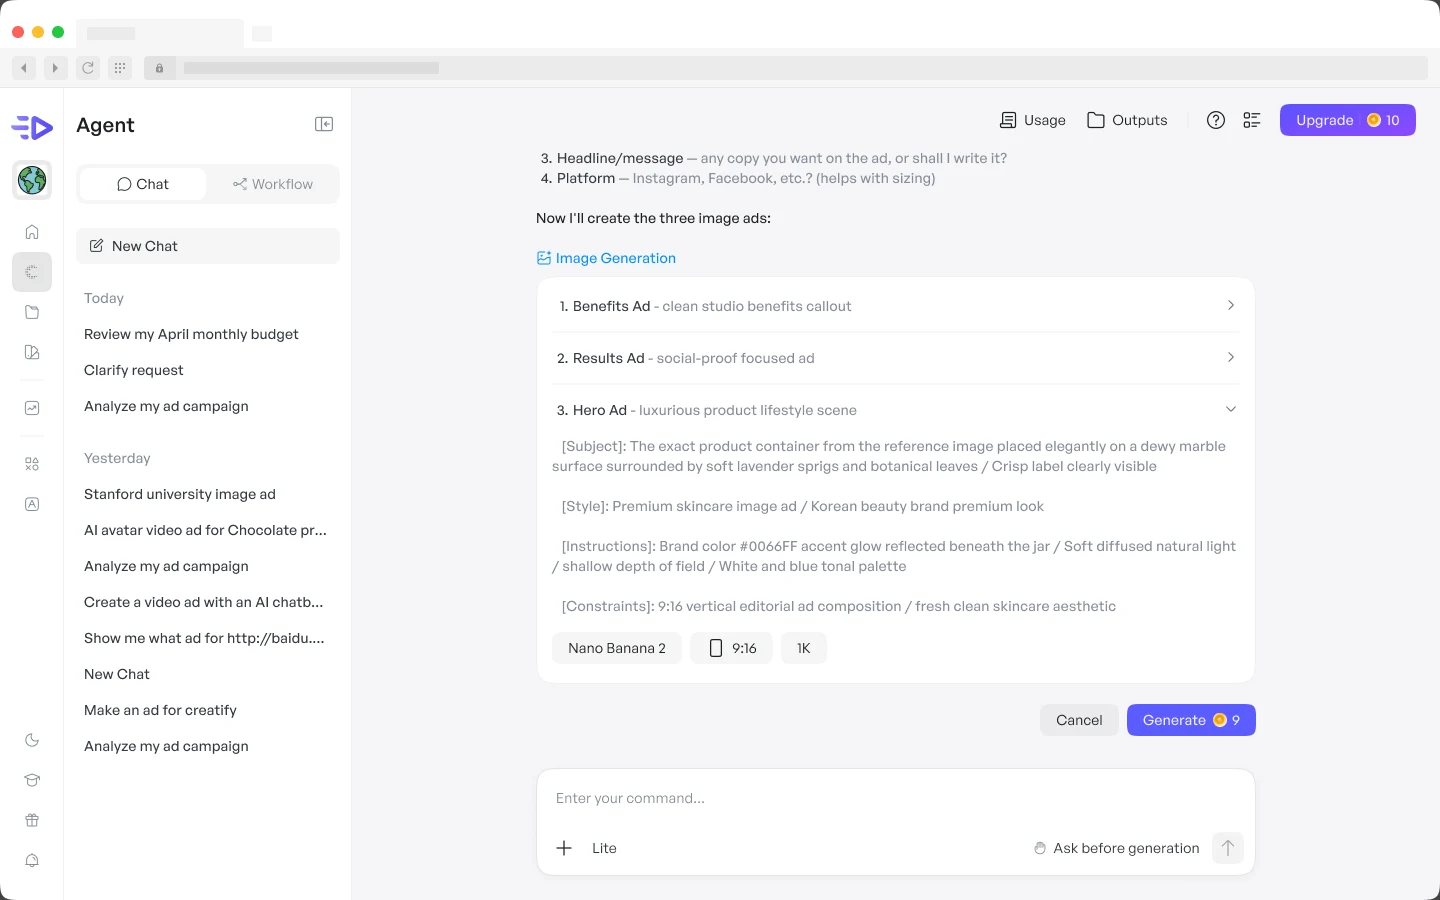Open Stanford university image ad chat
The width and height of the screenshot is (1440, 900).
pyautogui.click(x=180, y=494)
